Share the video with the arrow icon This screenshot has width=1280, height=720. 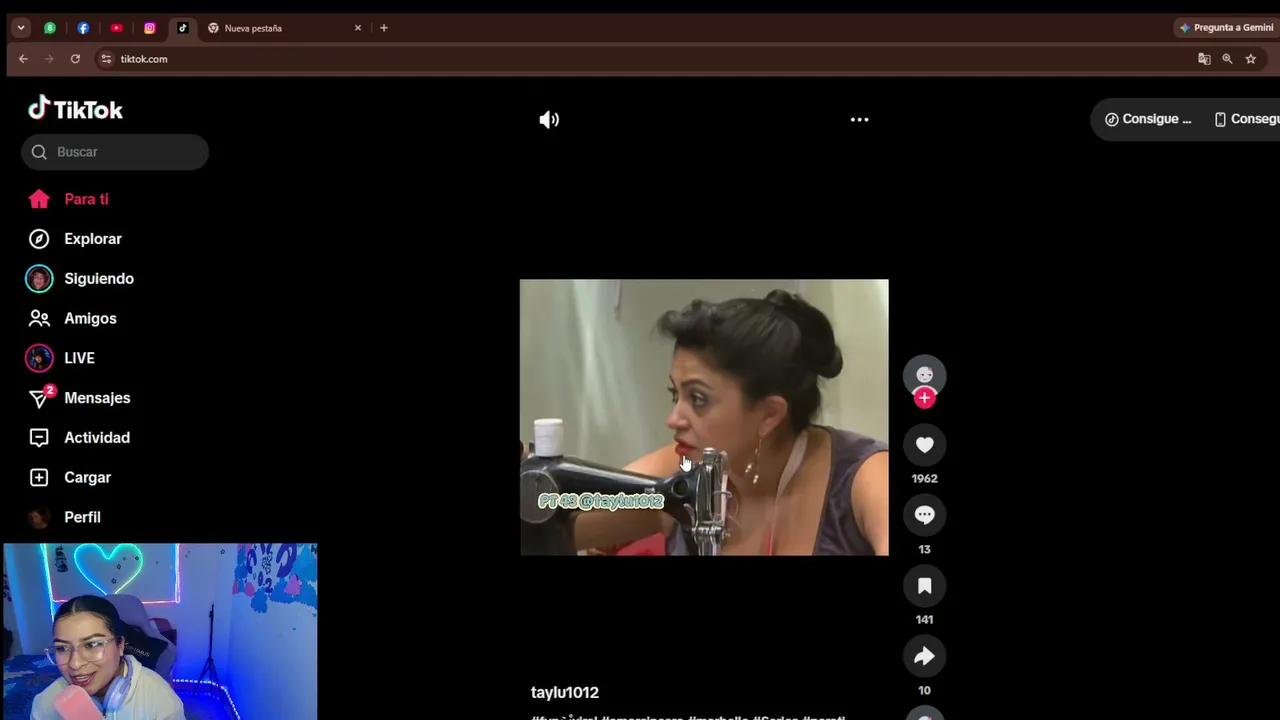pyautogui.click(x=924, y=656)
